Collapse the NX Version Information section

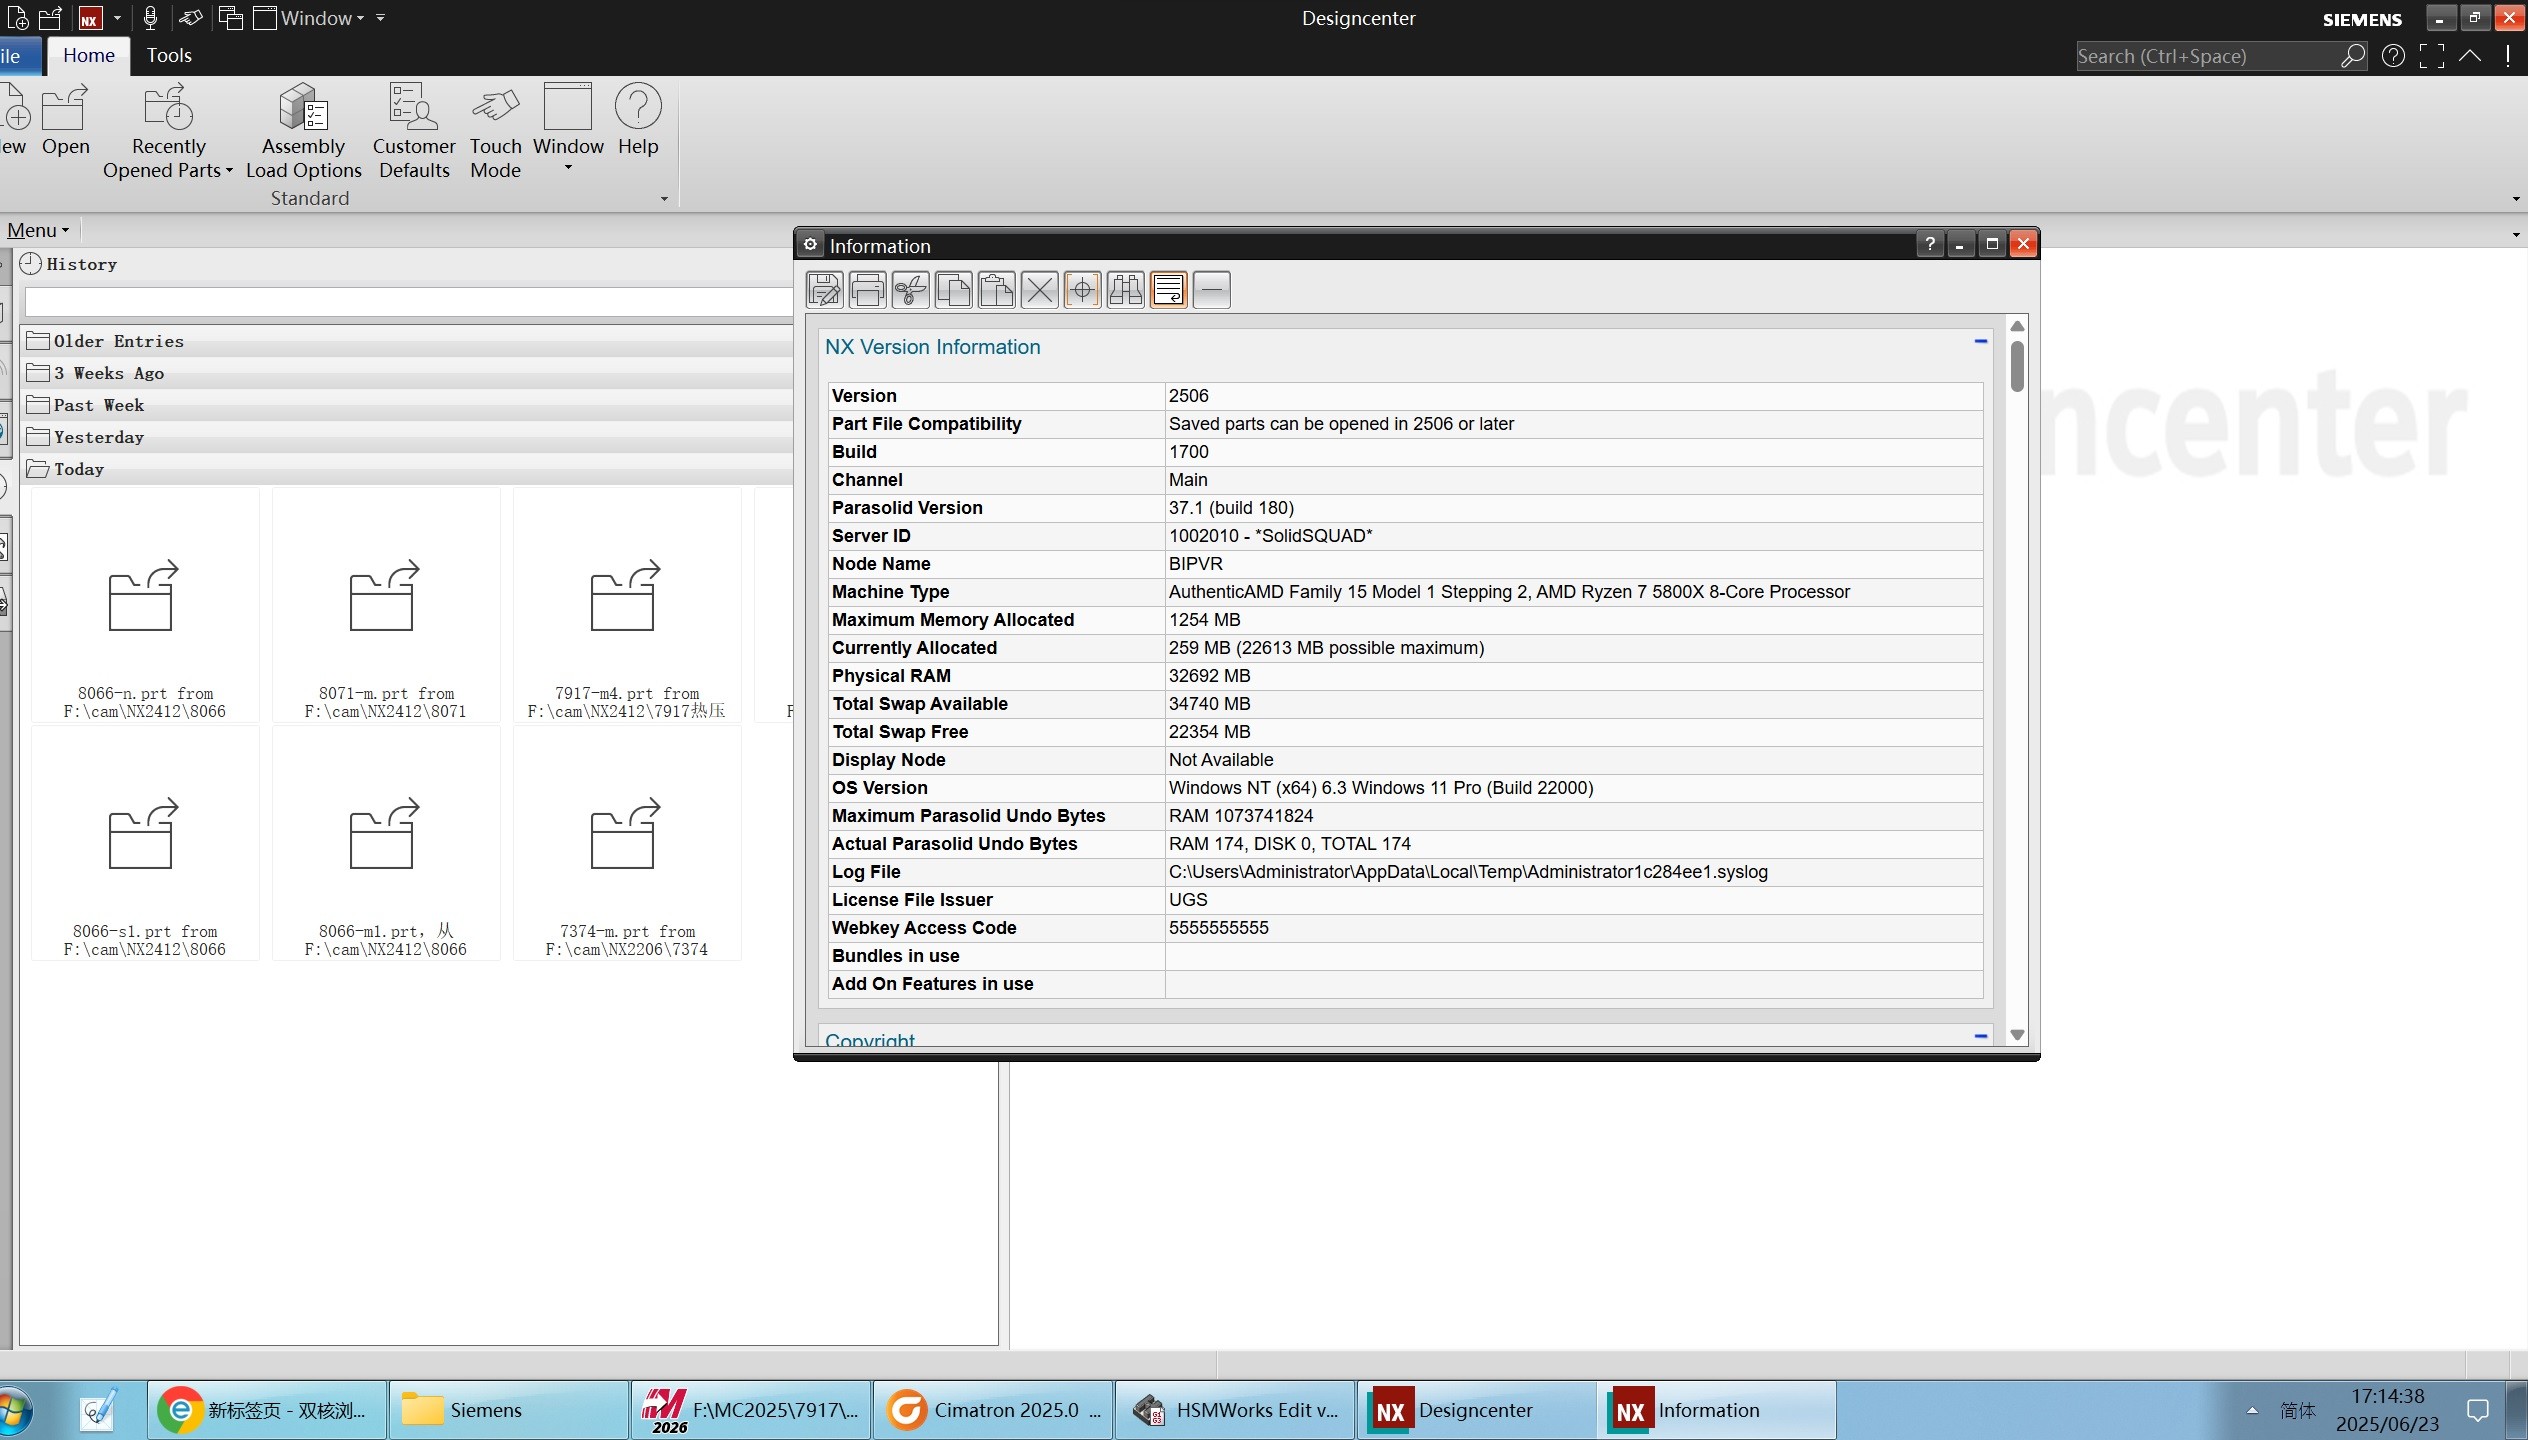[1980, 342]
